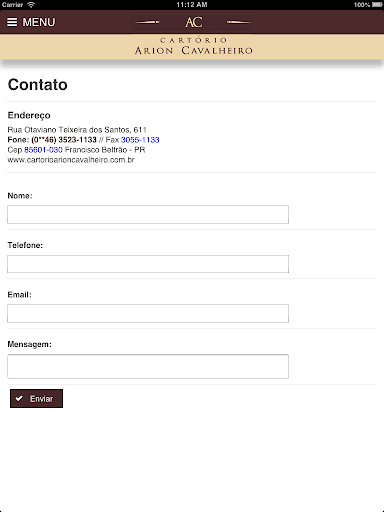This screenshot has height=512, width=384.
Task: Tap the Carrier label in status bar
Action: pyautogui.click(x=12, y=5)
